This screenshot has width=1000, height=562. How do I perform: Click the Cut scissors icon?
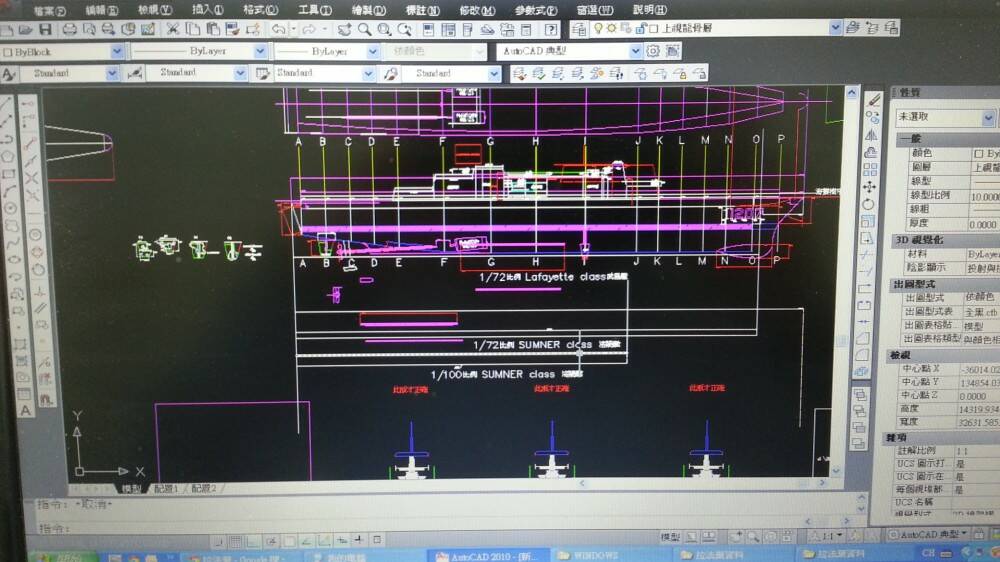tap(173, 30)
